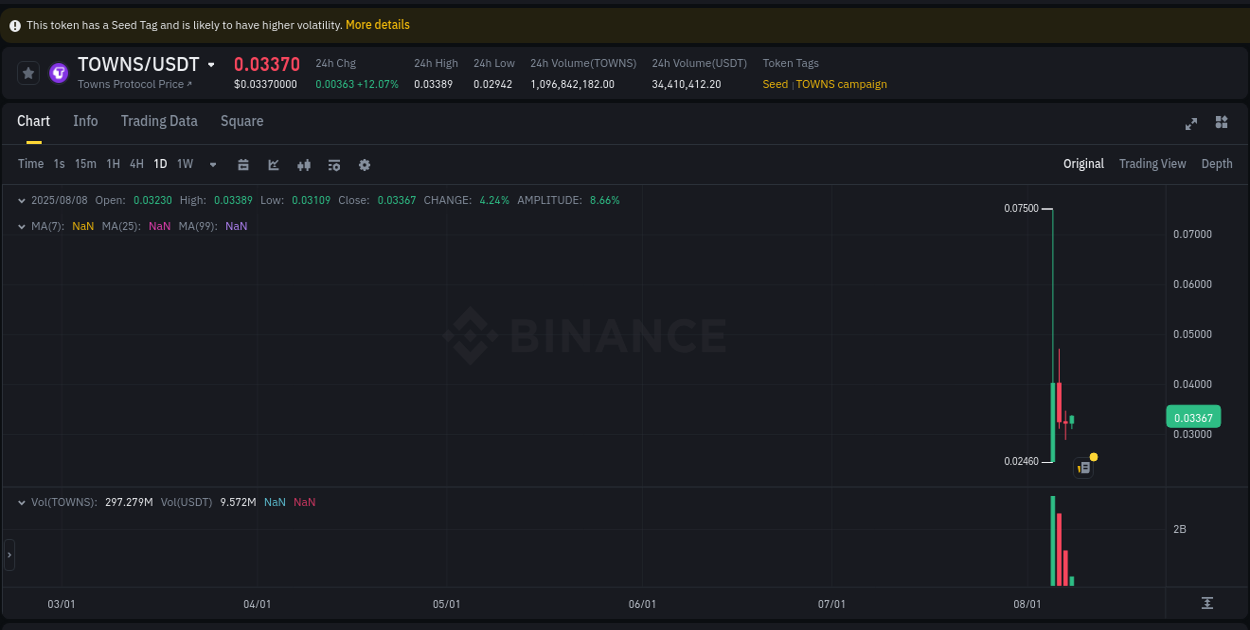
Task: Click the calendar date-range icon
Action: pos(243,164)
